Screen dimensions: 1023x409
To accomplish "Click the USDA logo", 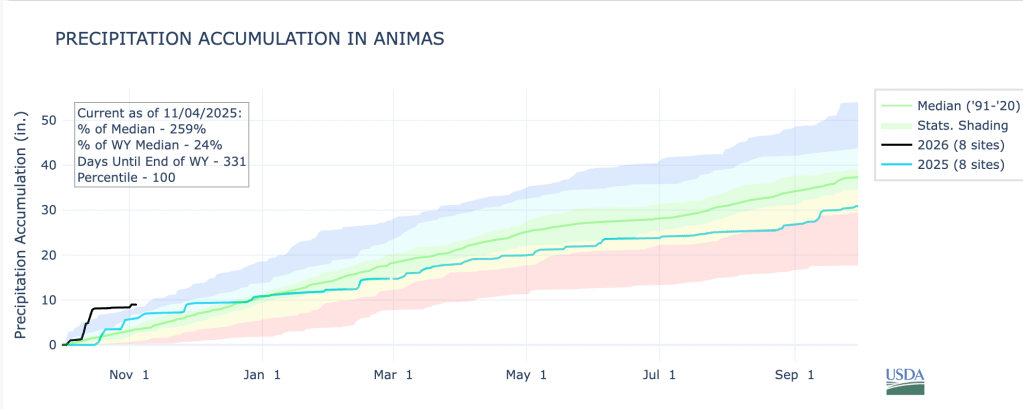I will 905,382.
